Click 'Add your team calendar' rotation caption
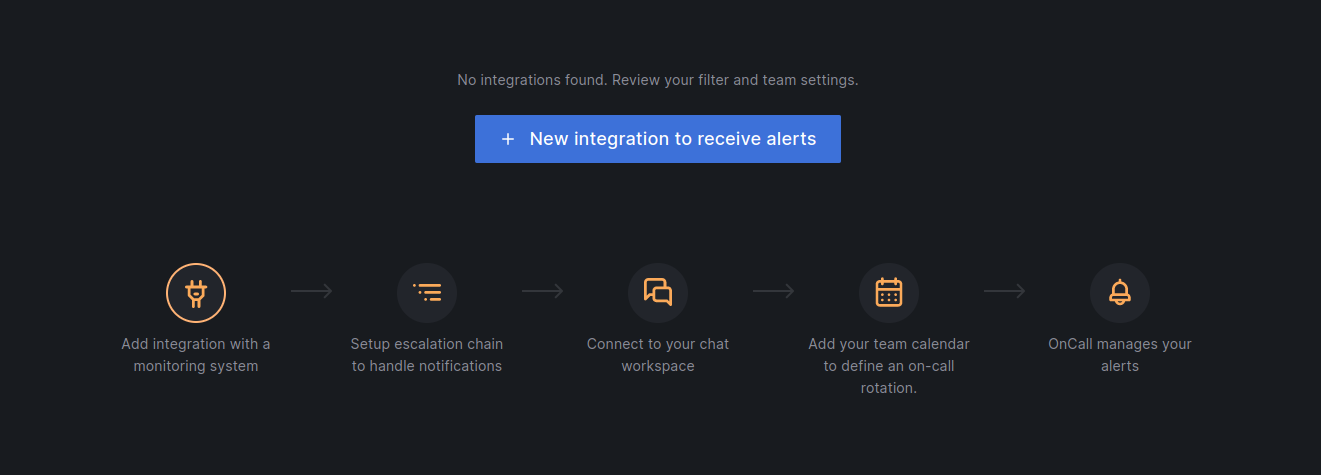This screenshot has height=475, width=1321. pos(889,366)
